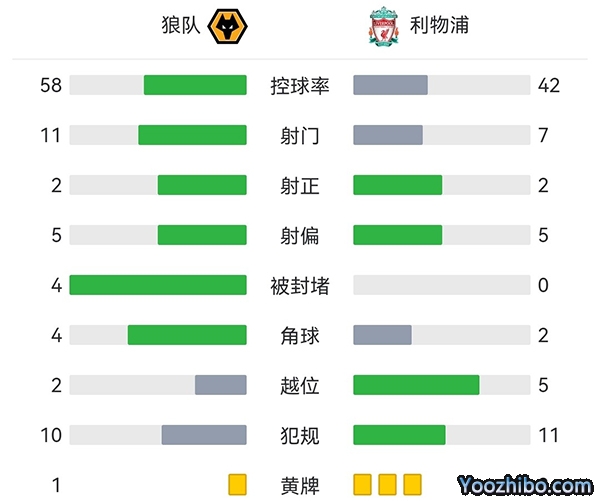Click the 射门 stat label
The image size is (600, 501).
pyautogui.click(x=300, y=135)
